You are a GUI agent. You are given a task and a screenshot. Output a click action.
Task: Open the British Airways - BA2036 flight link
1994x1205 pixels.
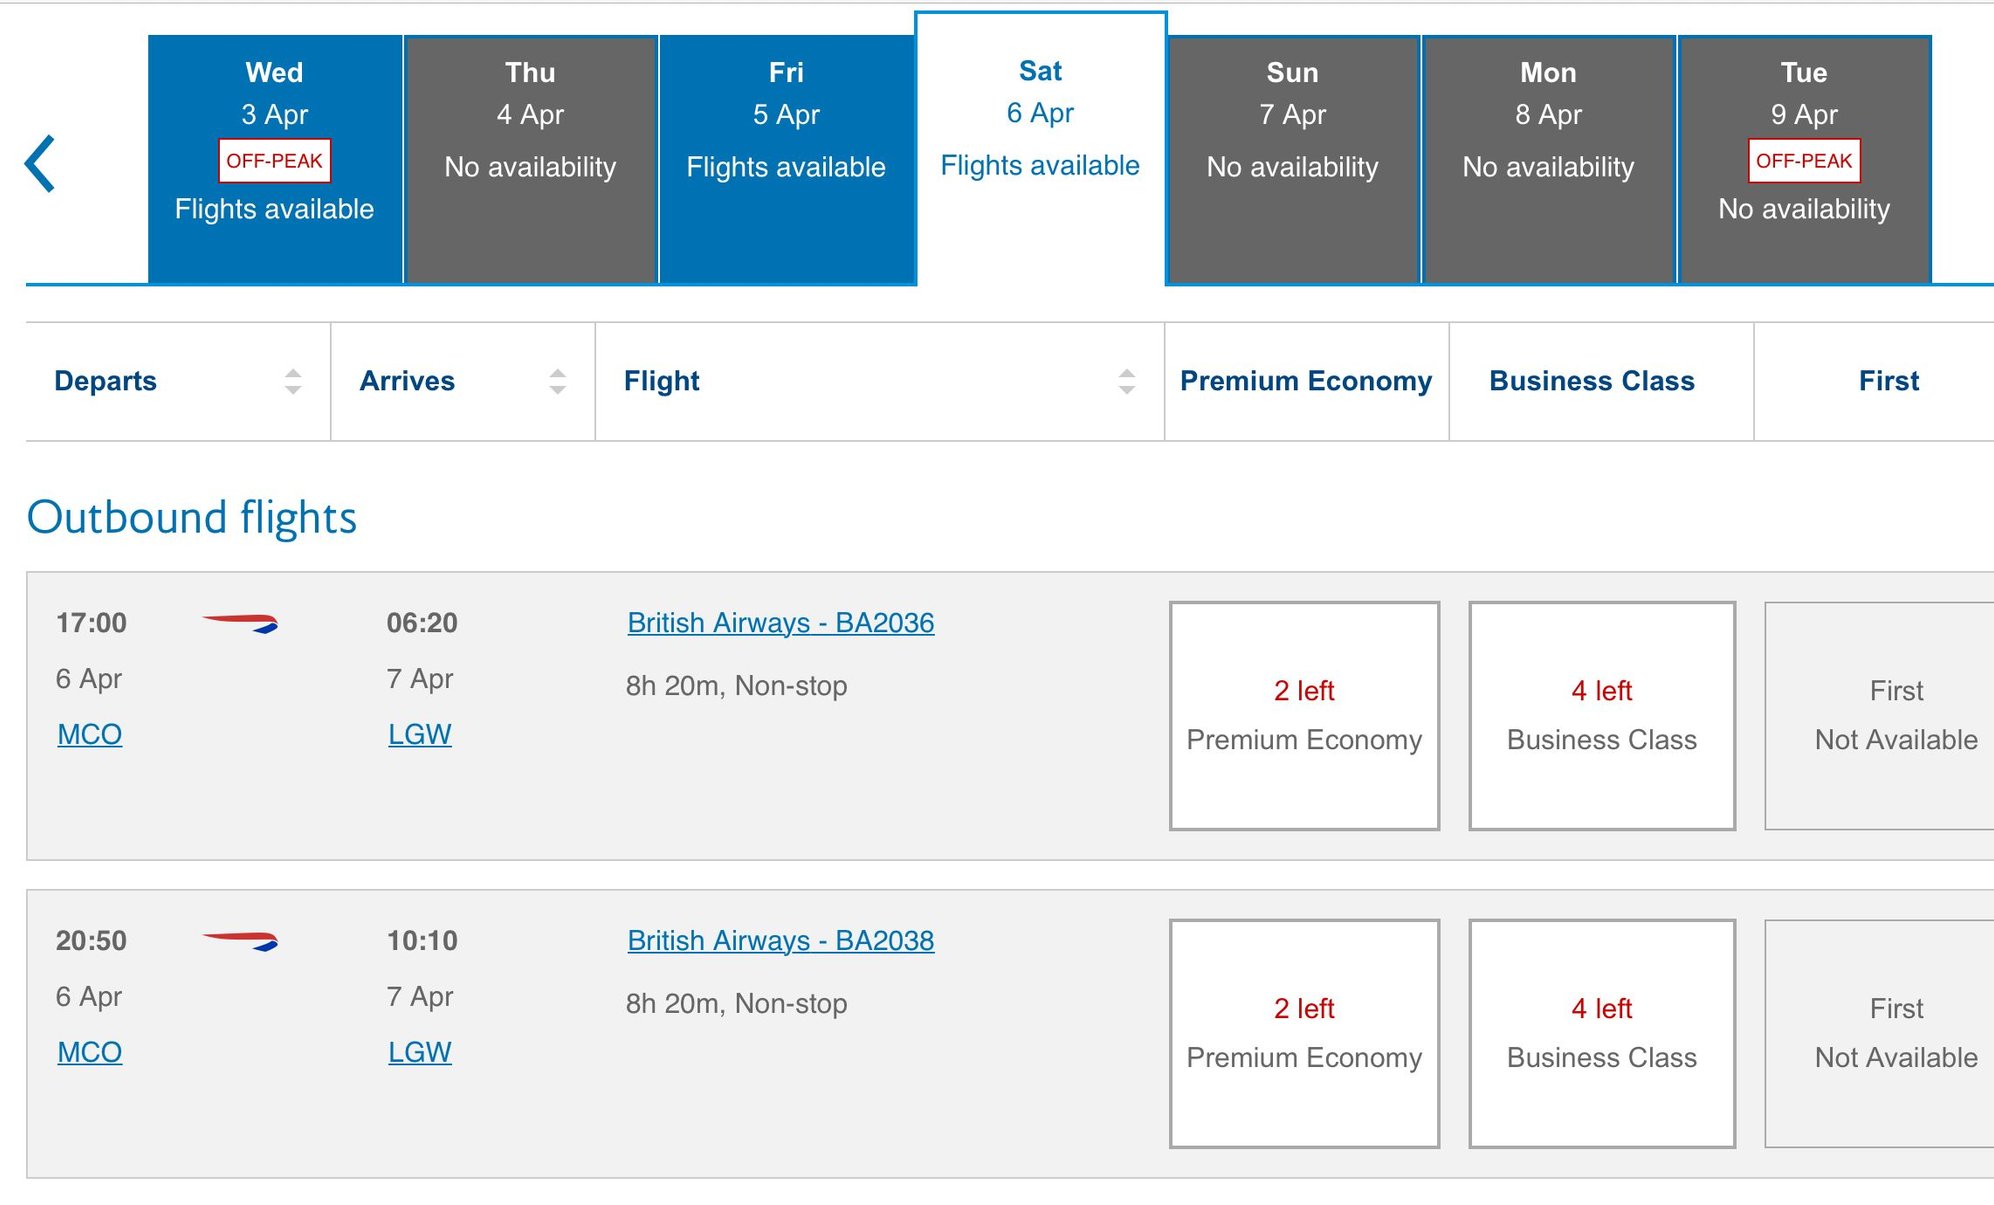781,623
